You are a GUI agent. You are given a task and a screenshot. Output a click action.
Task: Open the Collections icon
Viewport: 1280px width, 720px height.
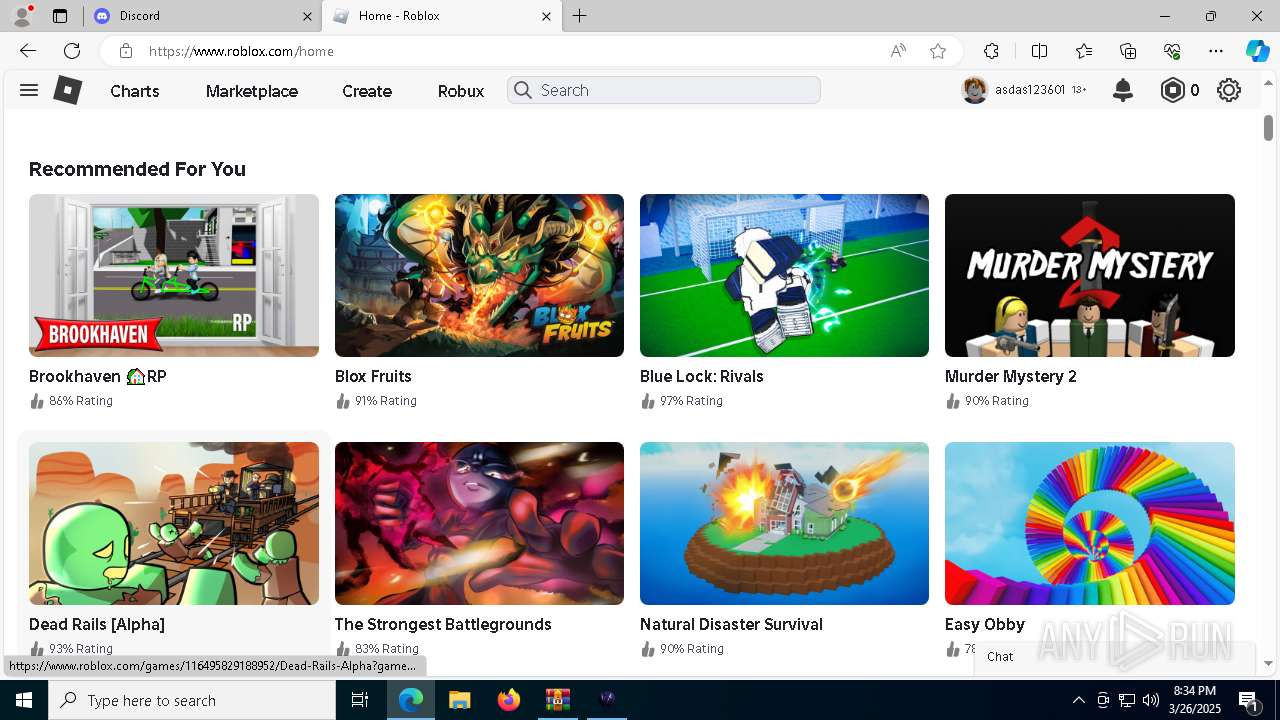[1128, 51]
